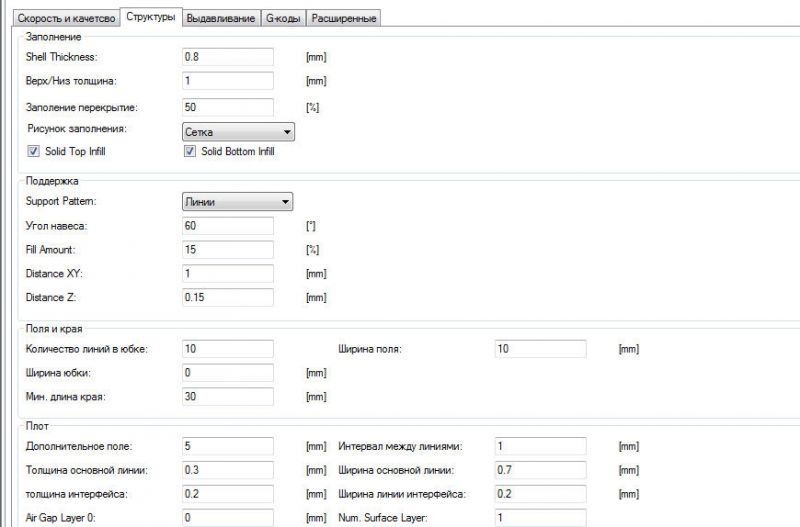Go to the Расширенные tab
Viewport: 800px width, 527px height.
[x=344, y=18]
